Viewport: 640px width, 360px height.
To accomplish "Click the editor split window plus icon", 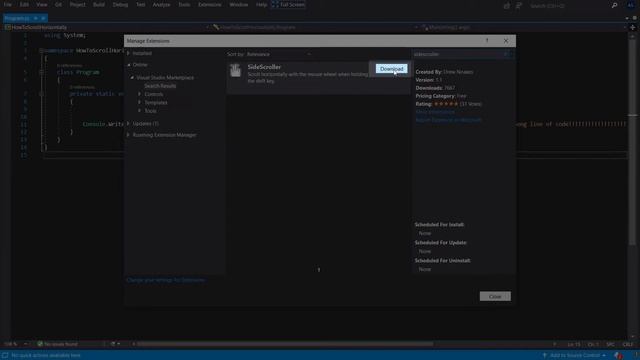I will 633,27.
